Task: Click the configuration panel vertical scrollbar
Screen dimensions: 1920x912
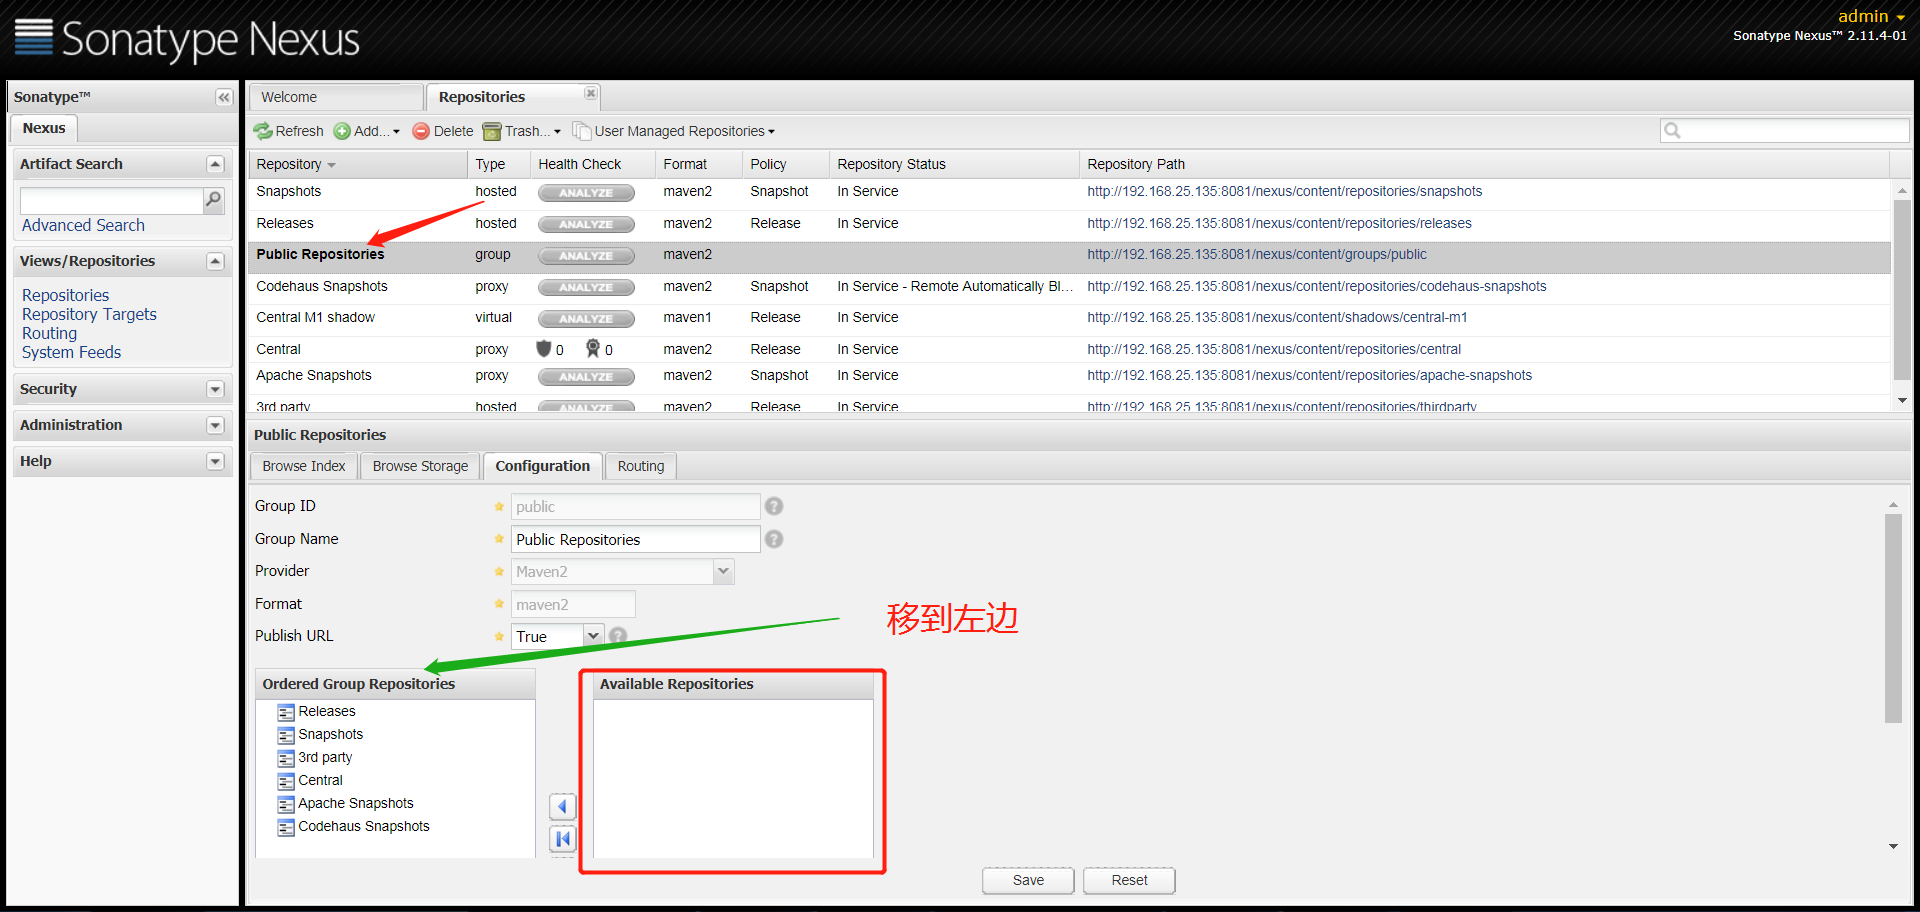Action: pos(1893,618)
